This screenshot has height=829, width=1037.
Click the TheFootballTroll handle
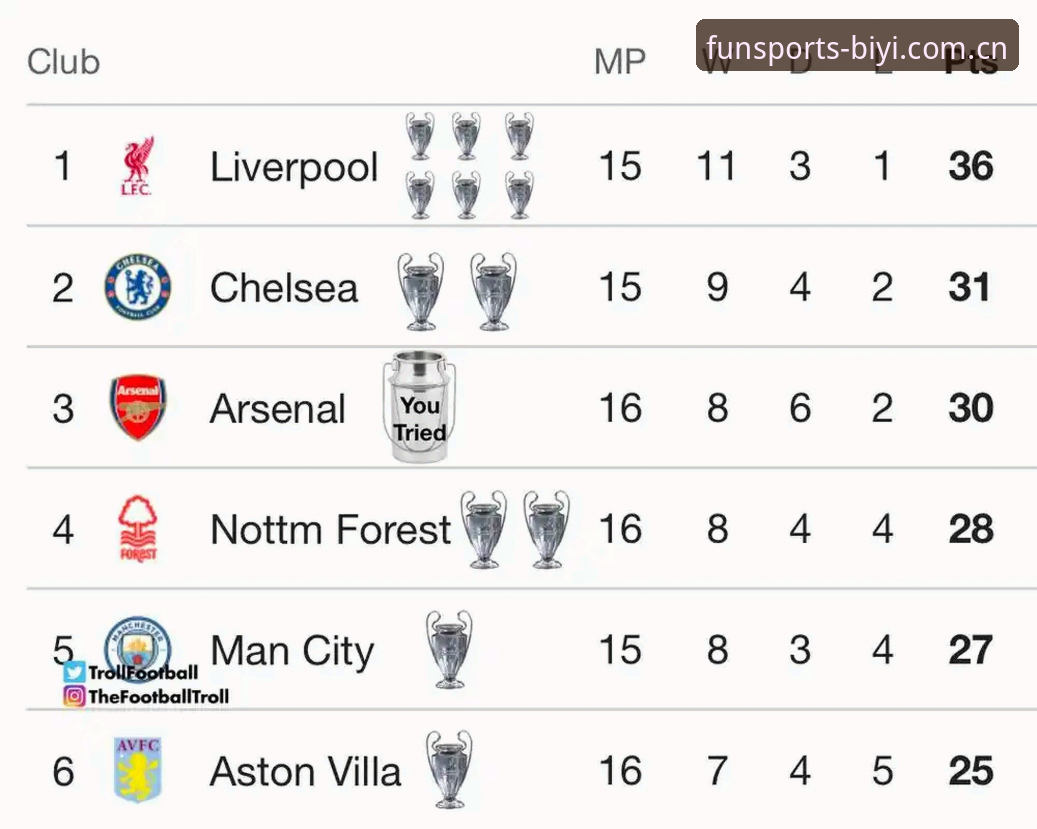click(159, 696)
